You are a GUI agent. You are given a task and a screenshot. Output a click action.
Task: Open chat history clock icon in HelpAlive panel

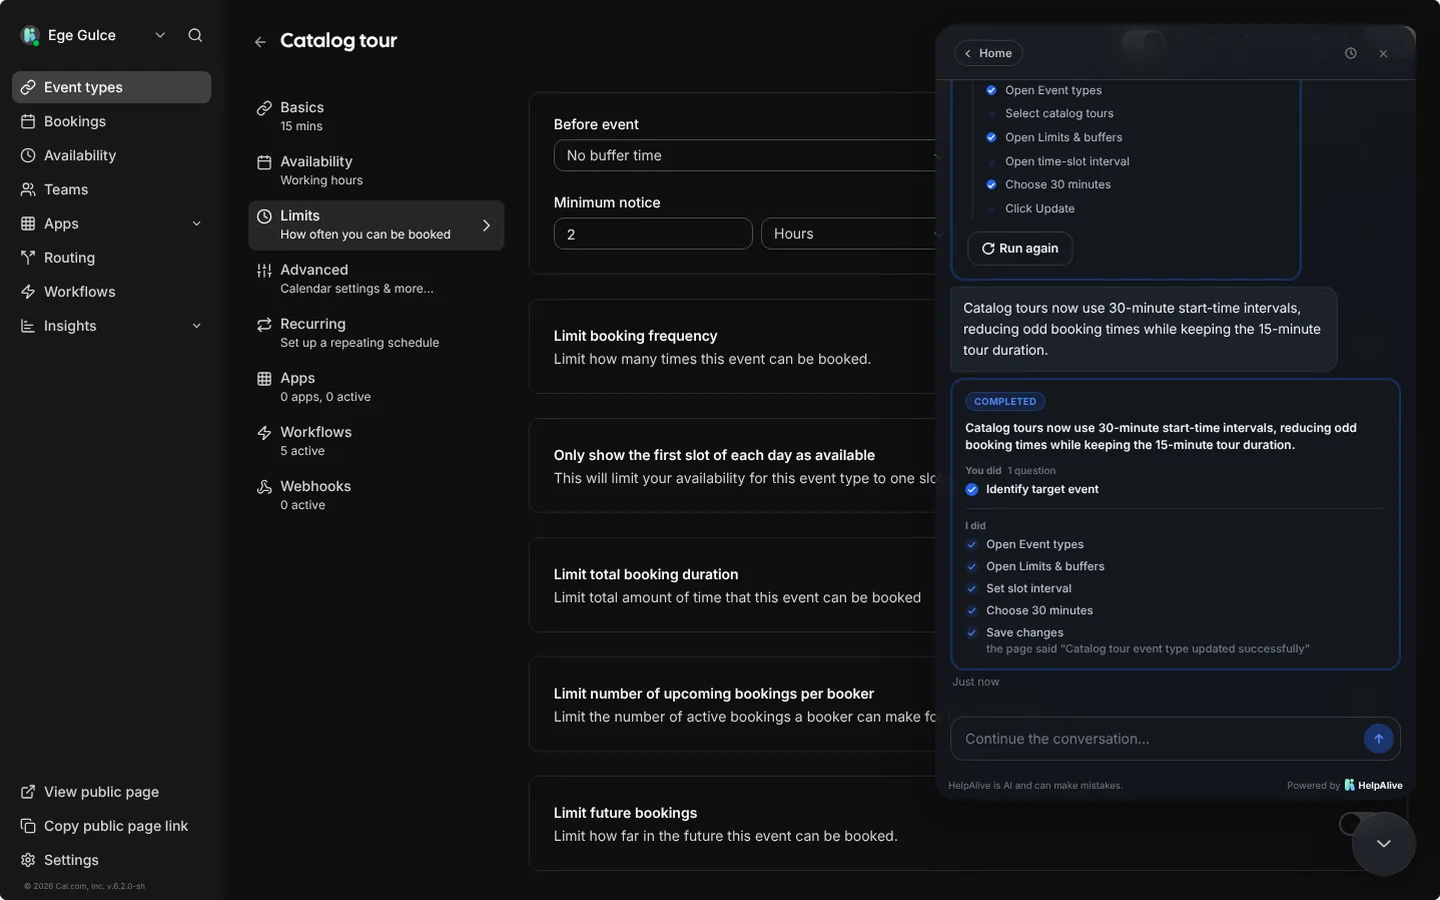pyautogui.click(x=1351, y=53)
